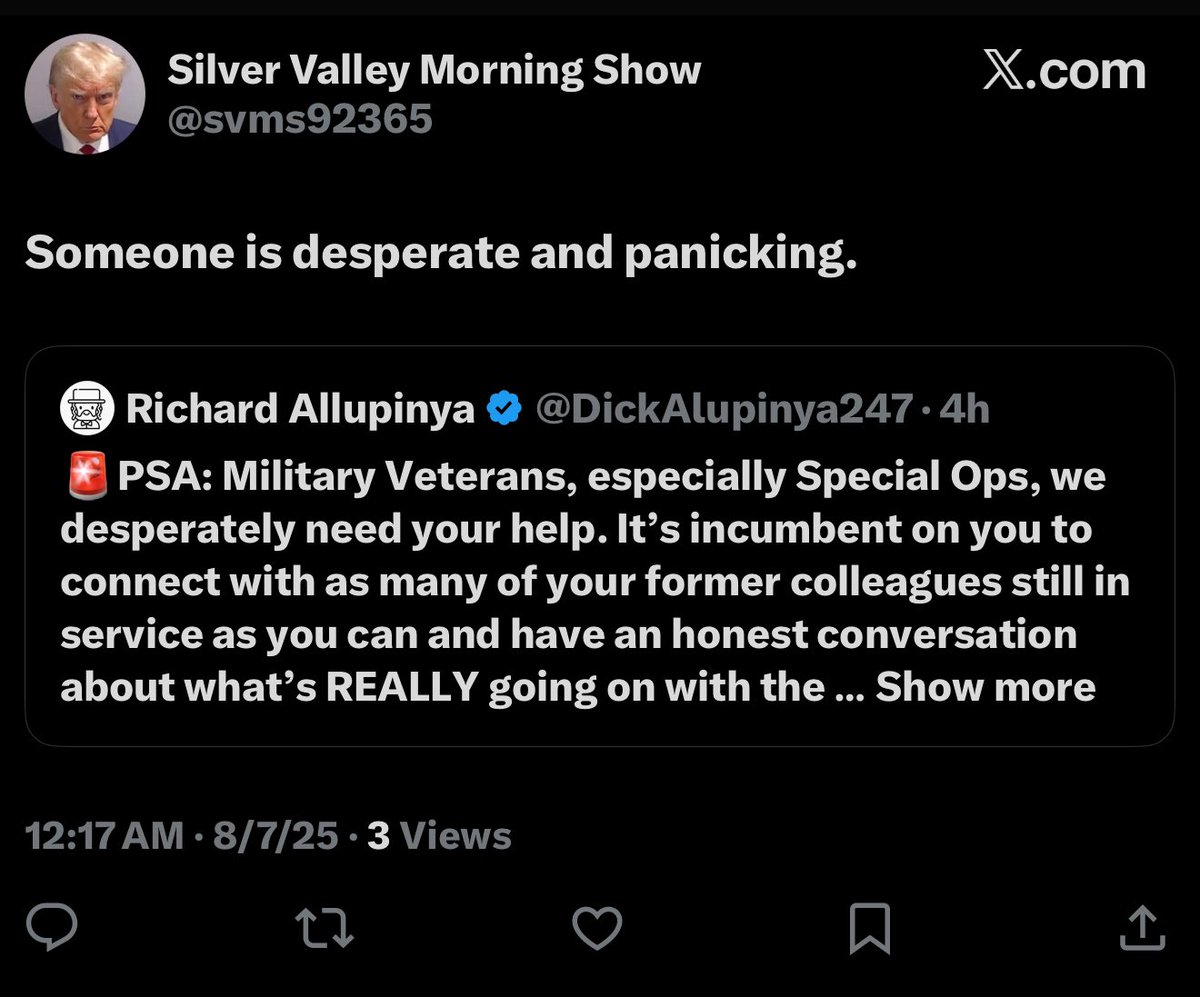Click the red siren emoji
Image resolution: width=1200 pixels, height=997 pixels.
click(x=86, y=476)
